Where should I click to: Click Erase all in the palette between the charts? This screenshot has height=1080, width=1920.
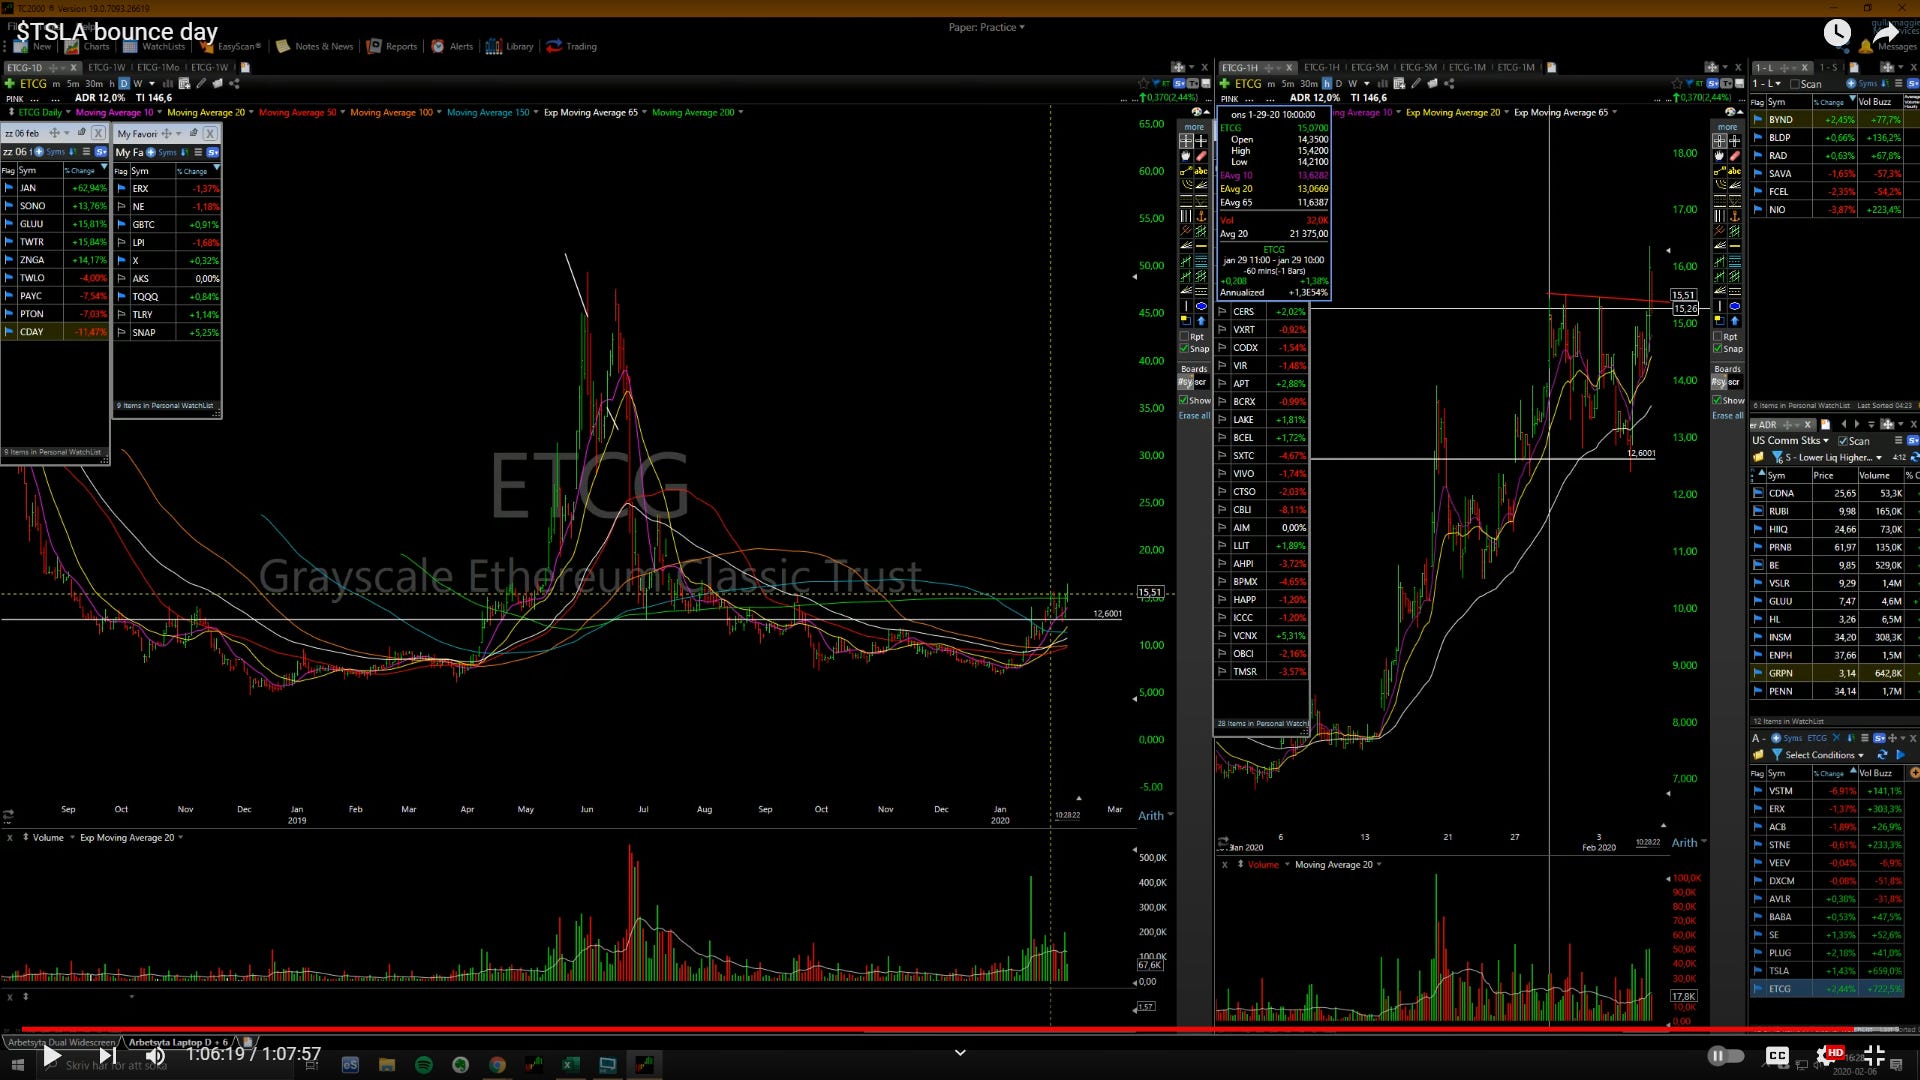[x=1194, y=416]
